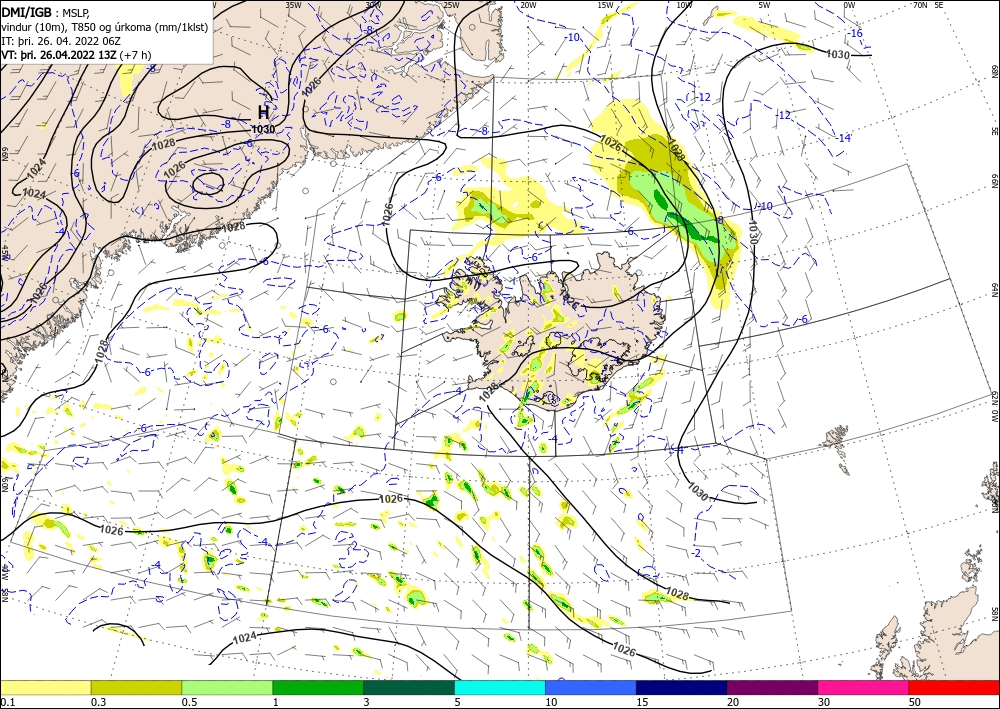The image size is (1000, 709).
Task: Click the "-16" temperature contour label
Action: click(856, 33)
